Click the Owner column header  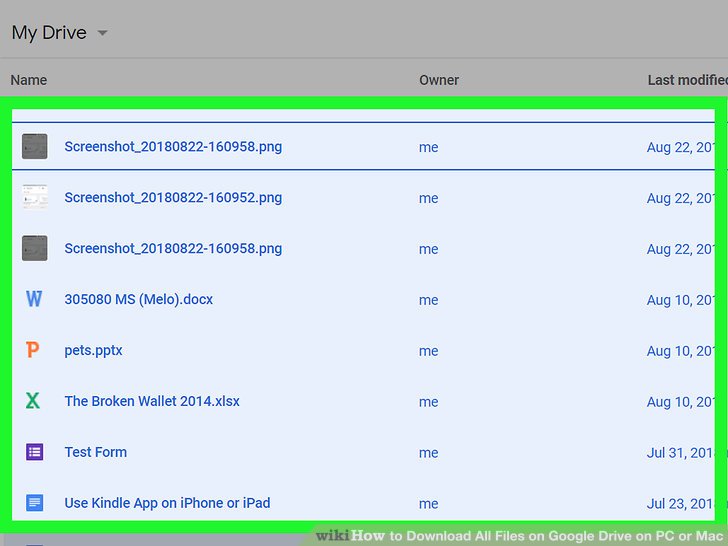pyautogui.click(x=439, y=80)
